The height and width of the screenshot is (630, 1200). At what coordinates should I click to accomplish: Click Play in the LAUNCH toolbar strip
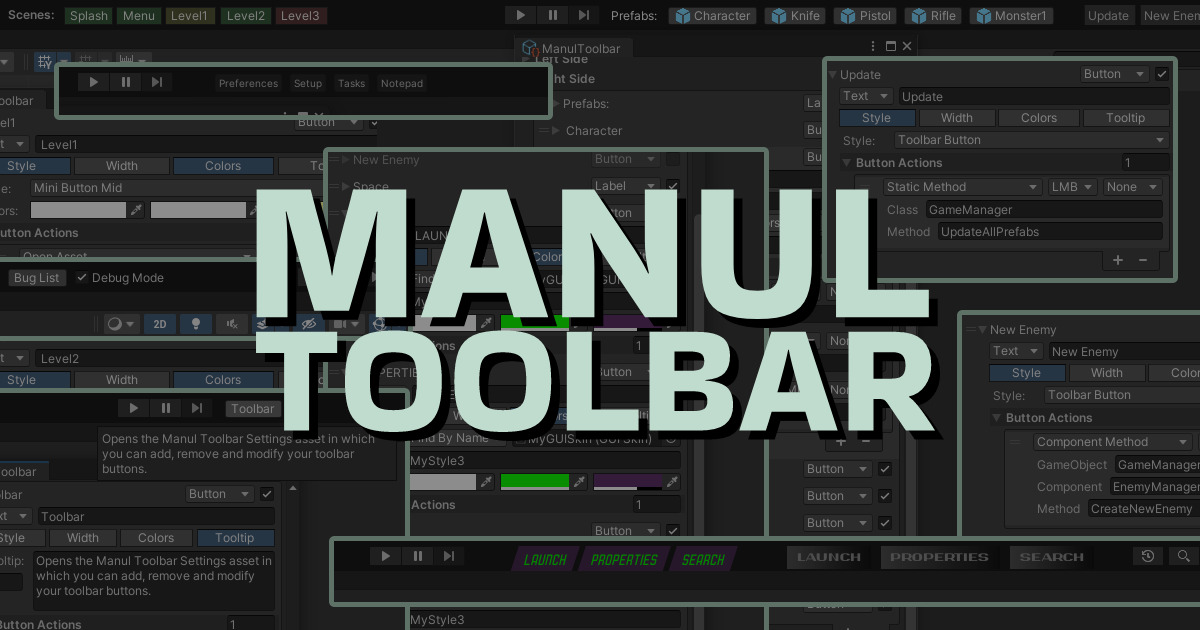(x=385, y=557)
